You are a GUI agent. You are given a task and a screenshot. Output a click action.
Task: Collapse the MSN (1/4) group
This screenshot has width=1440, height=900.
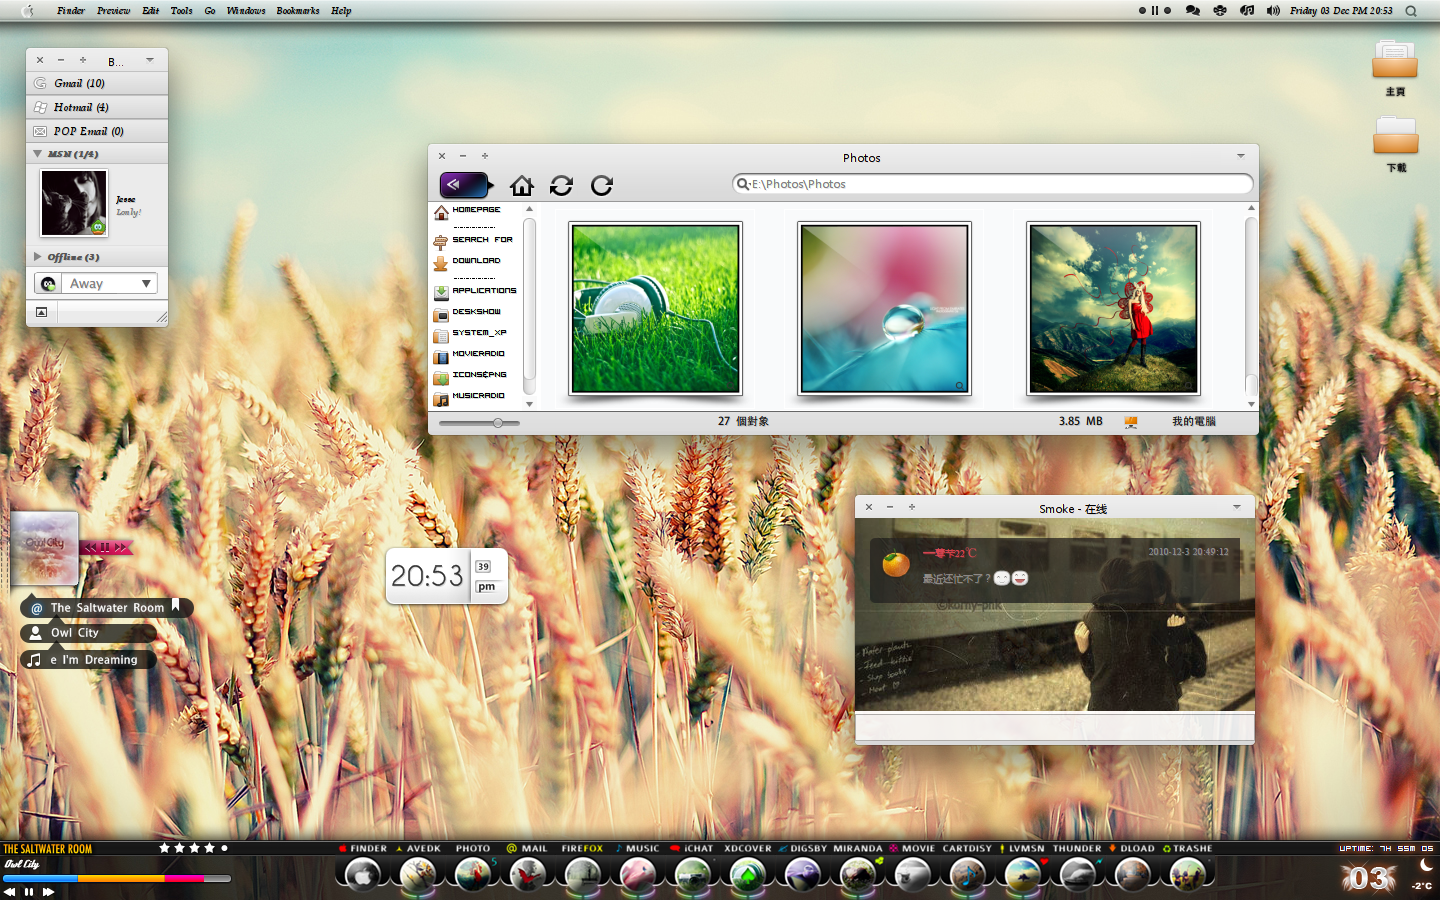37,154
